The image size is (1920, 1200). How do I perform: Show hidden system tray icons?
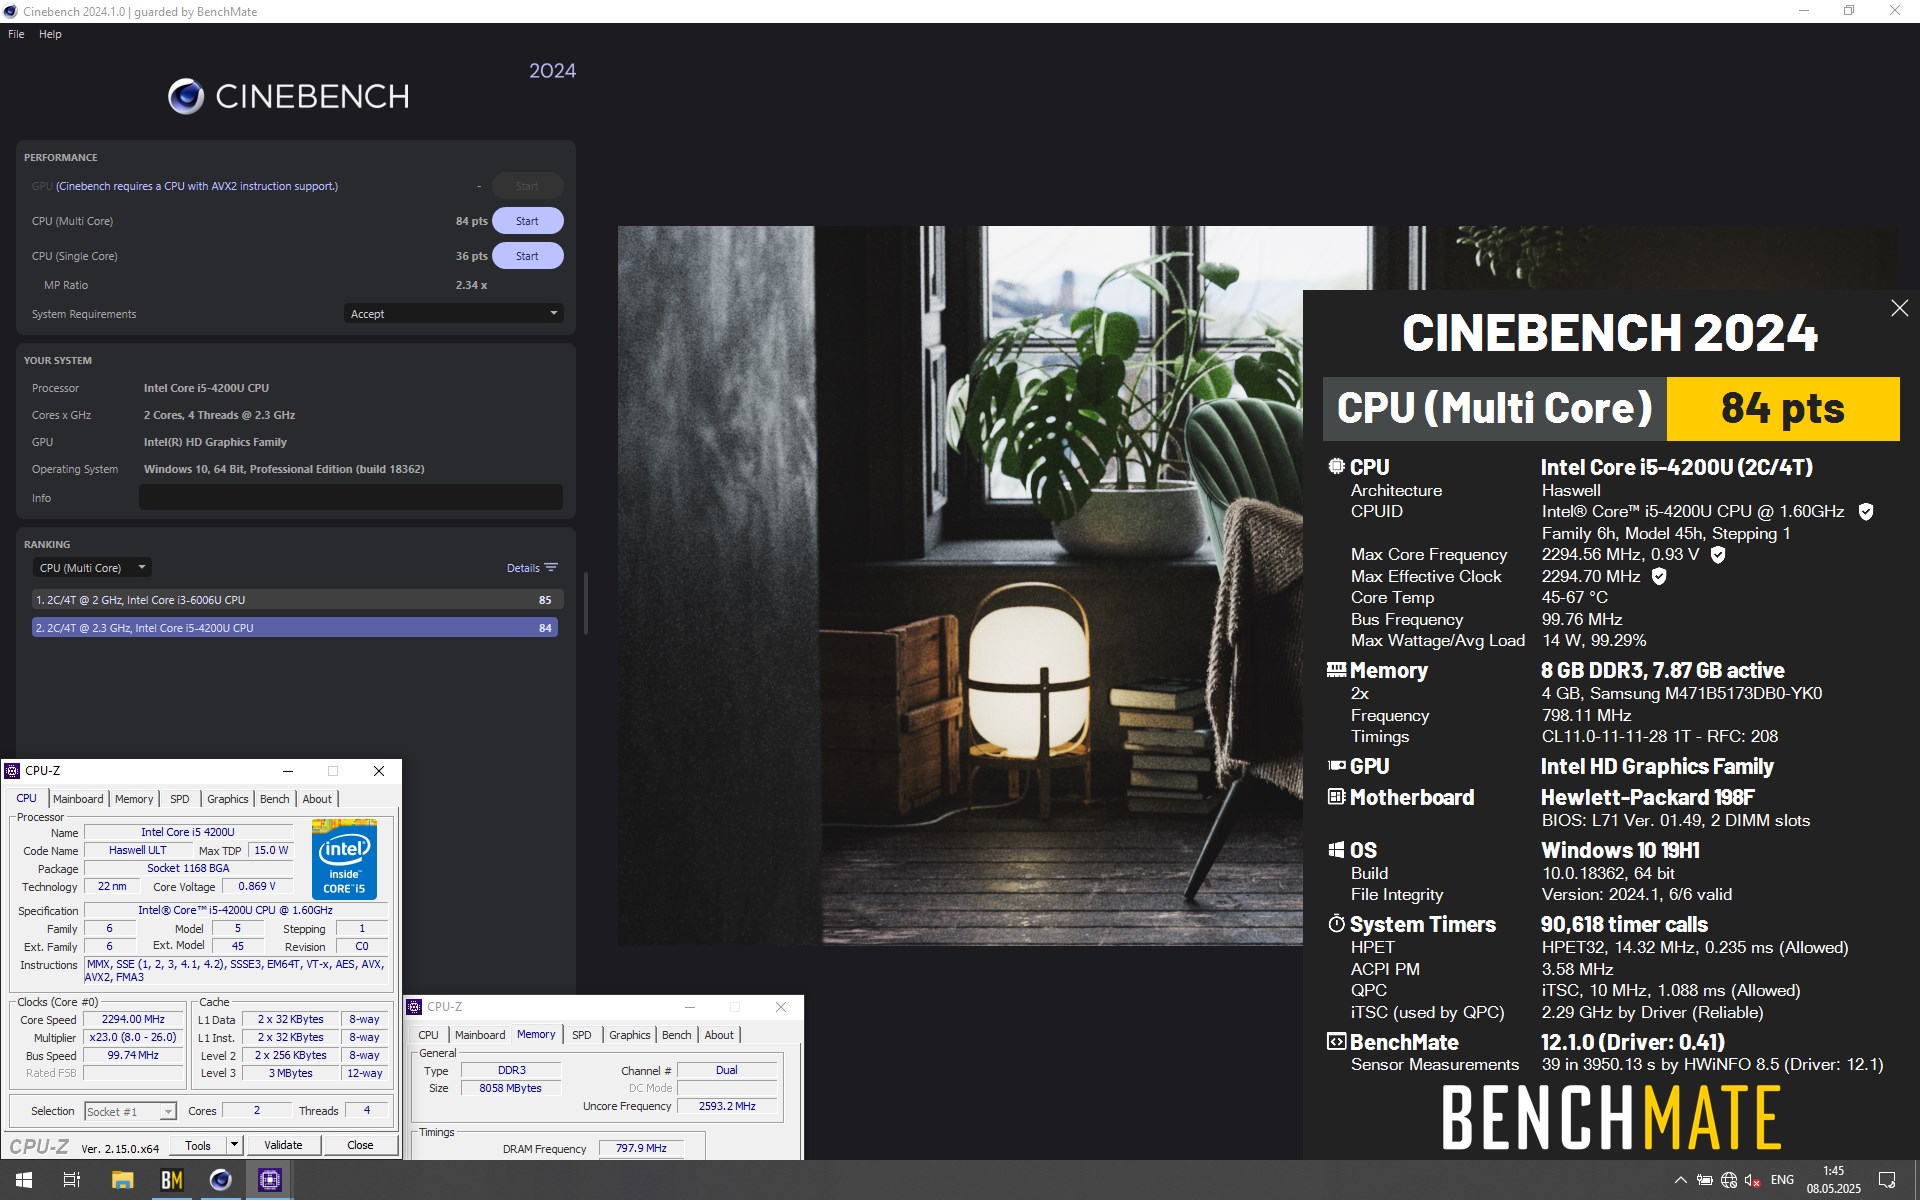coord(1680,1180)
